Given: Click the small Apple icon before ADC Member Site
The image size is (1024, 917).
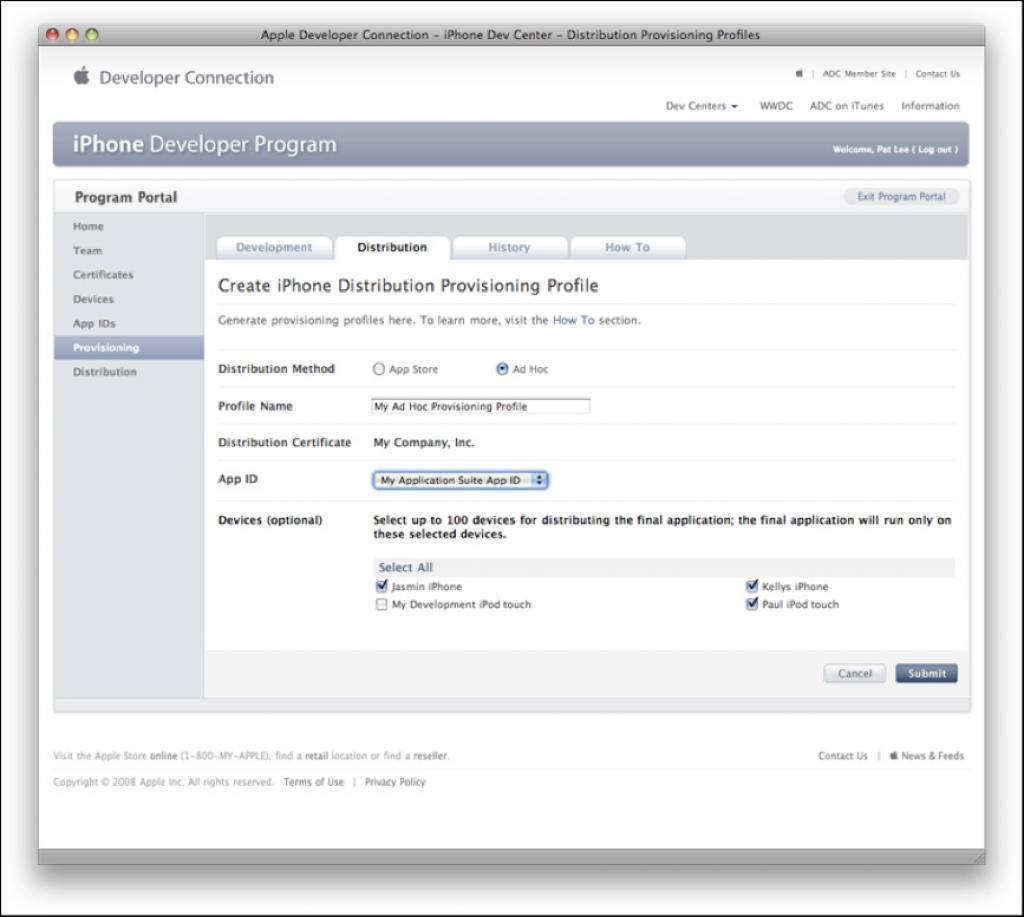Looking at the screenshot, I should click(799, 73).
